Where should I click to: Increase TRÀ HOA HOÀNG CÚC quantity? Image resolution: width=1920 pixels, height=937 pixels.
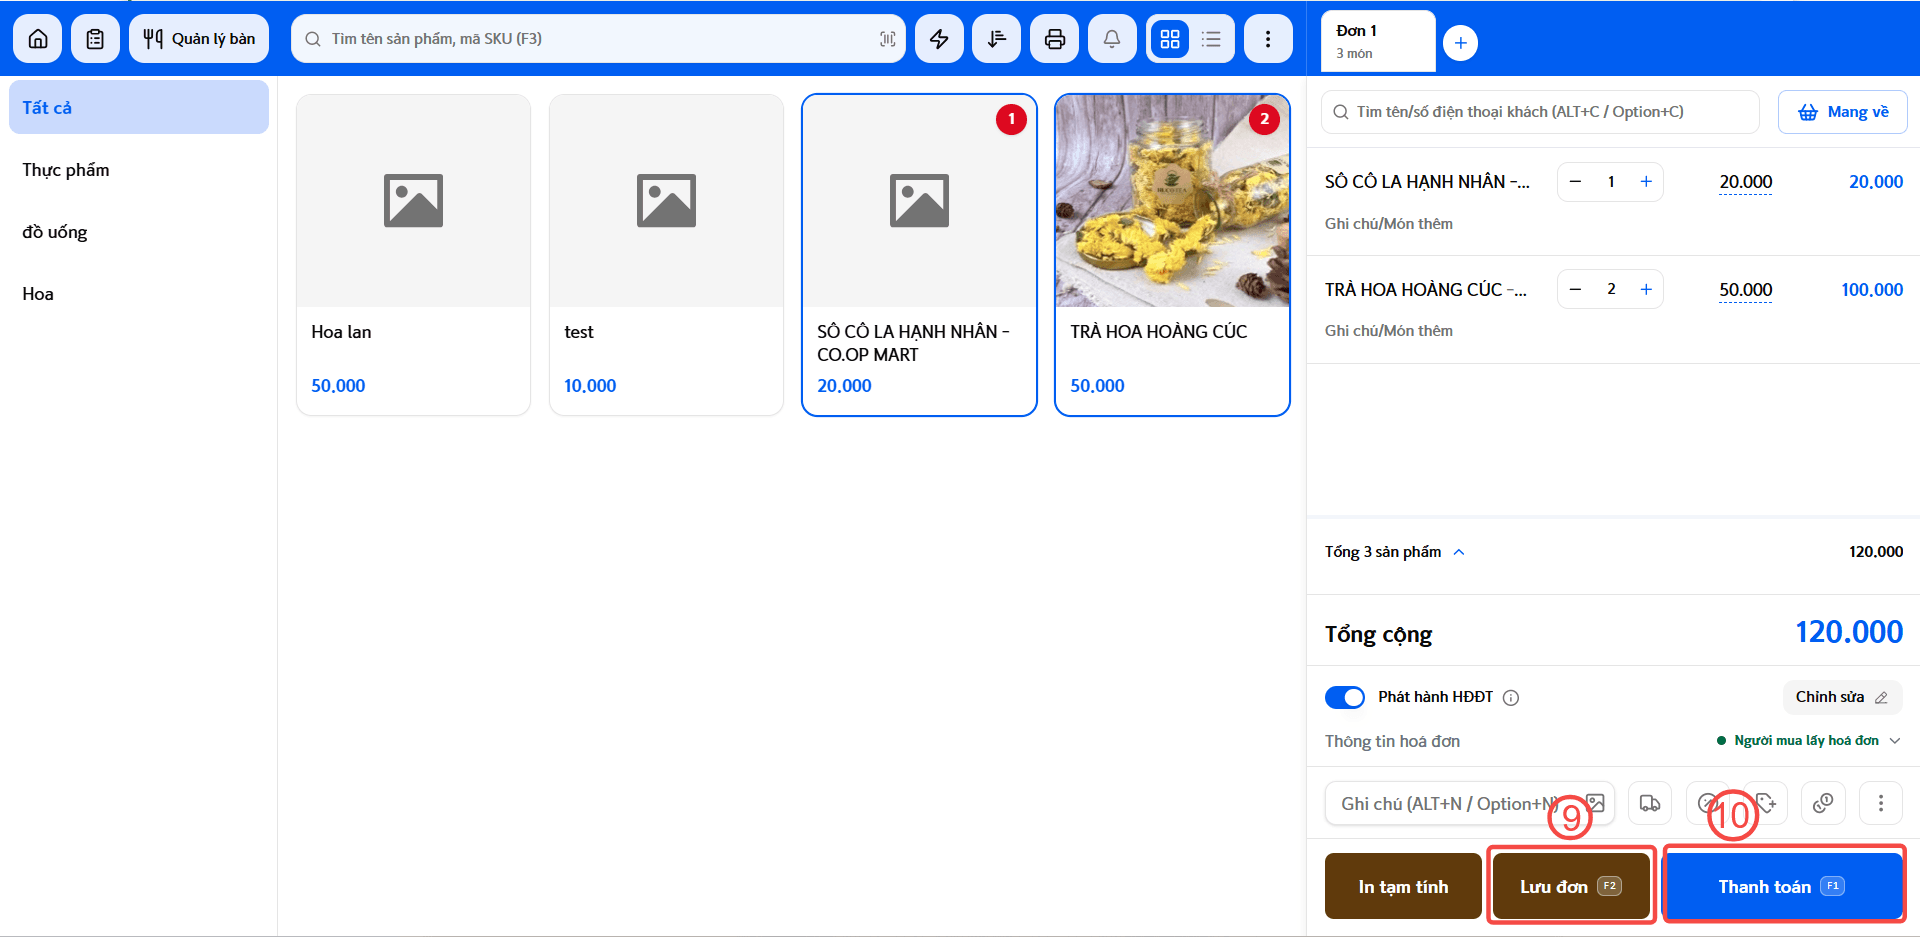pyautogui.click(x=1646, y=290)
